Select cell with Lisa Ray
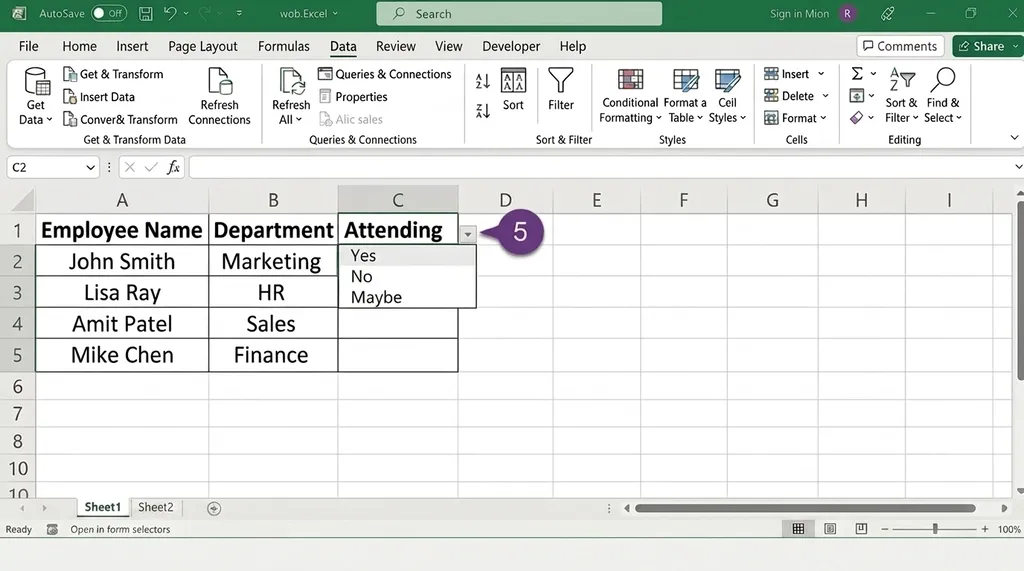Viewport: 1024px width, 571px height. [122, 292]
